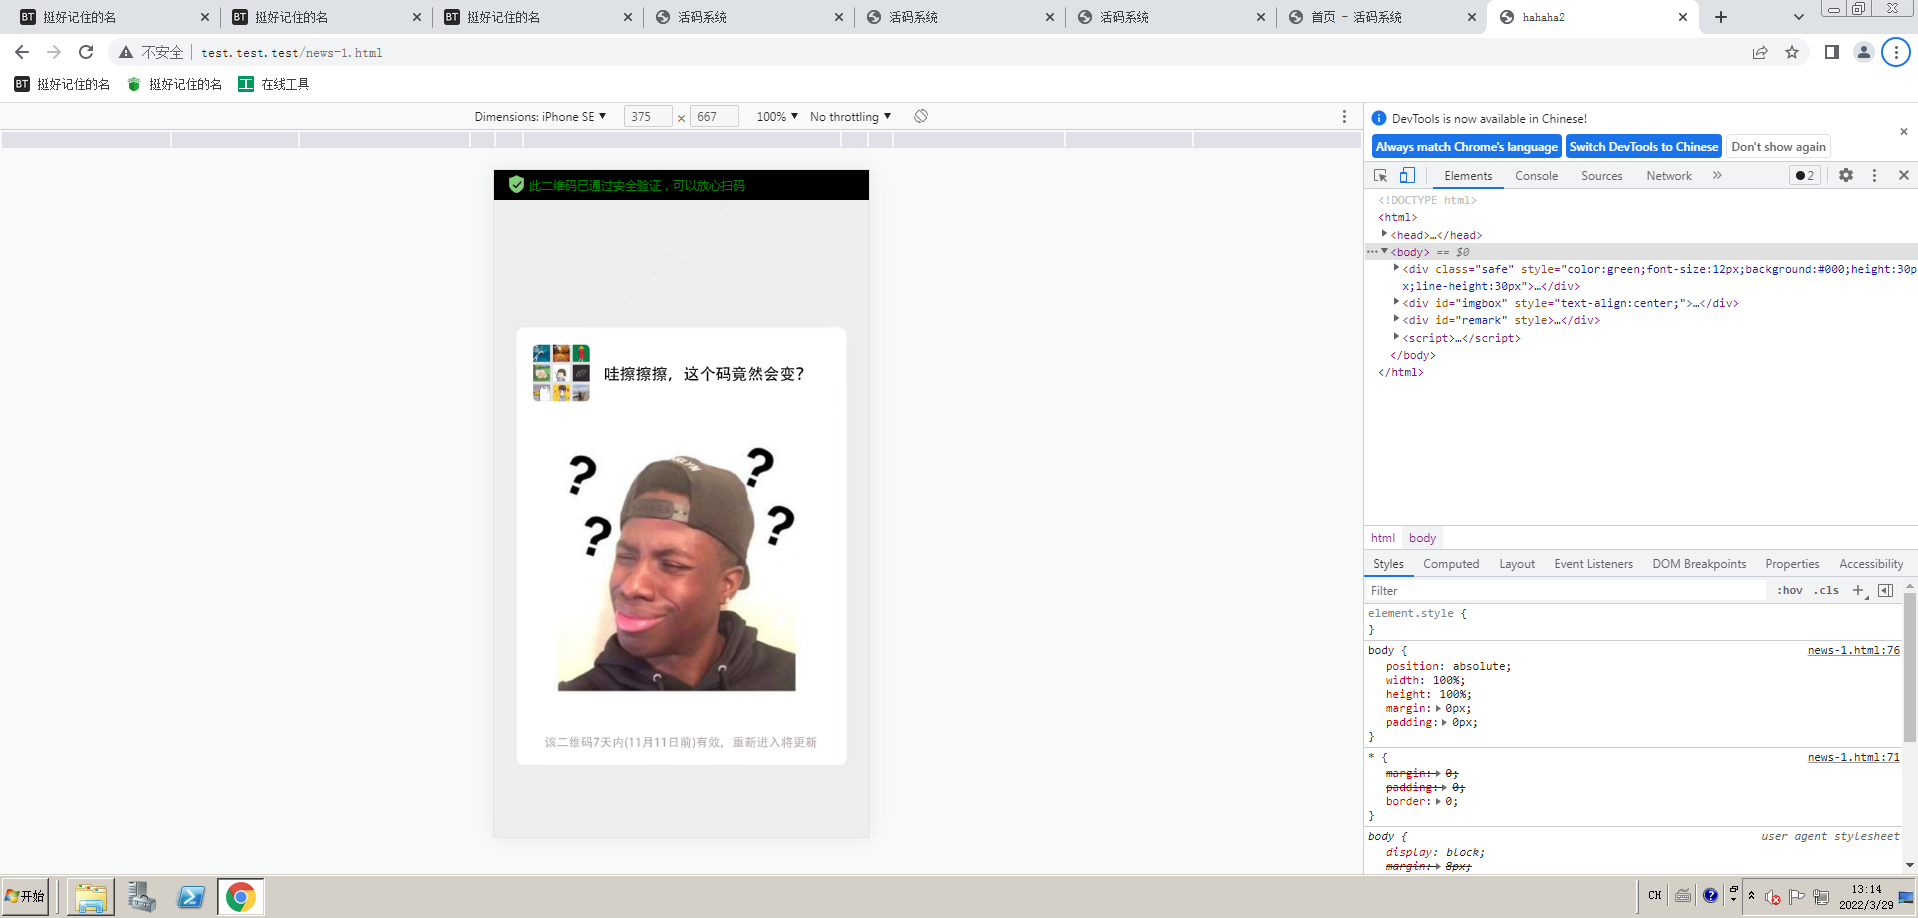Dismiss the DevTools language notice
The width and height of the screenshot is (1918, 918).
coord(1904,132)
